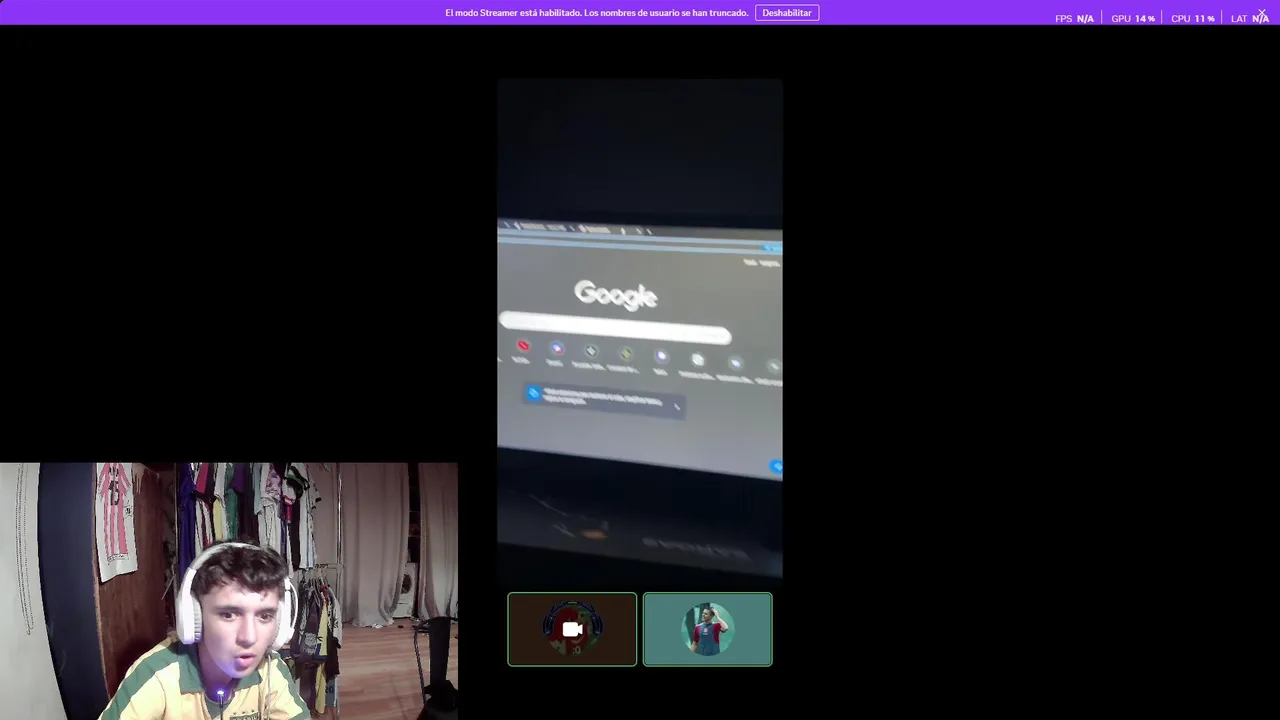Click the white camera icon on left tile

572,629
